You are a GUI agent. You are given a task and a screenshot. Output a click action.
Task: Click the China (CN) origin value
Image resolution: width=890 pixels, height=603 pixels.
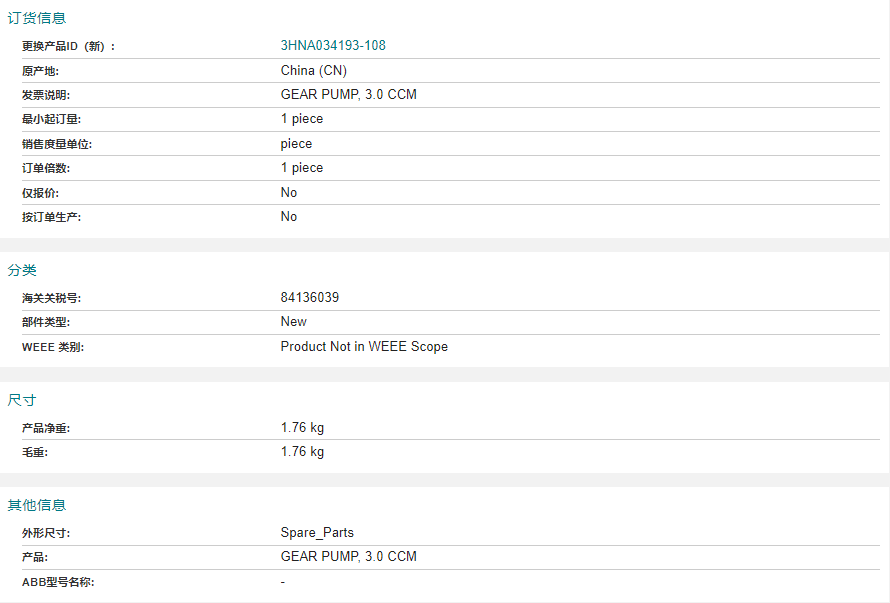(x=314, y=70)
